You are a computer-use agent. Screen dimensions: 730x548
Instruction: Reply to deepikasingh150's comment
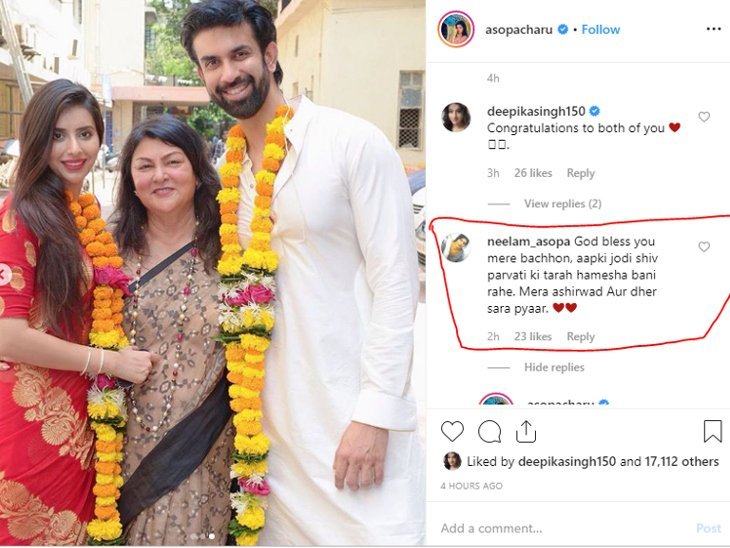581,173
